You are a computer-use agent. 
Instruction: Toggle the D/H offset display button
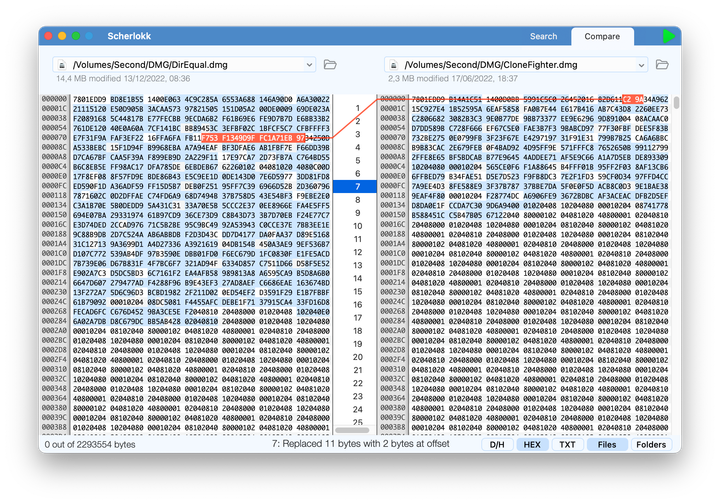tap(497, 444)
